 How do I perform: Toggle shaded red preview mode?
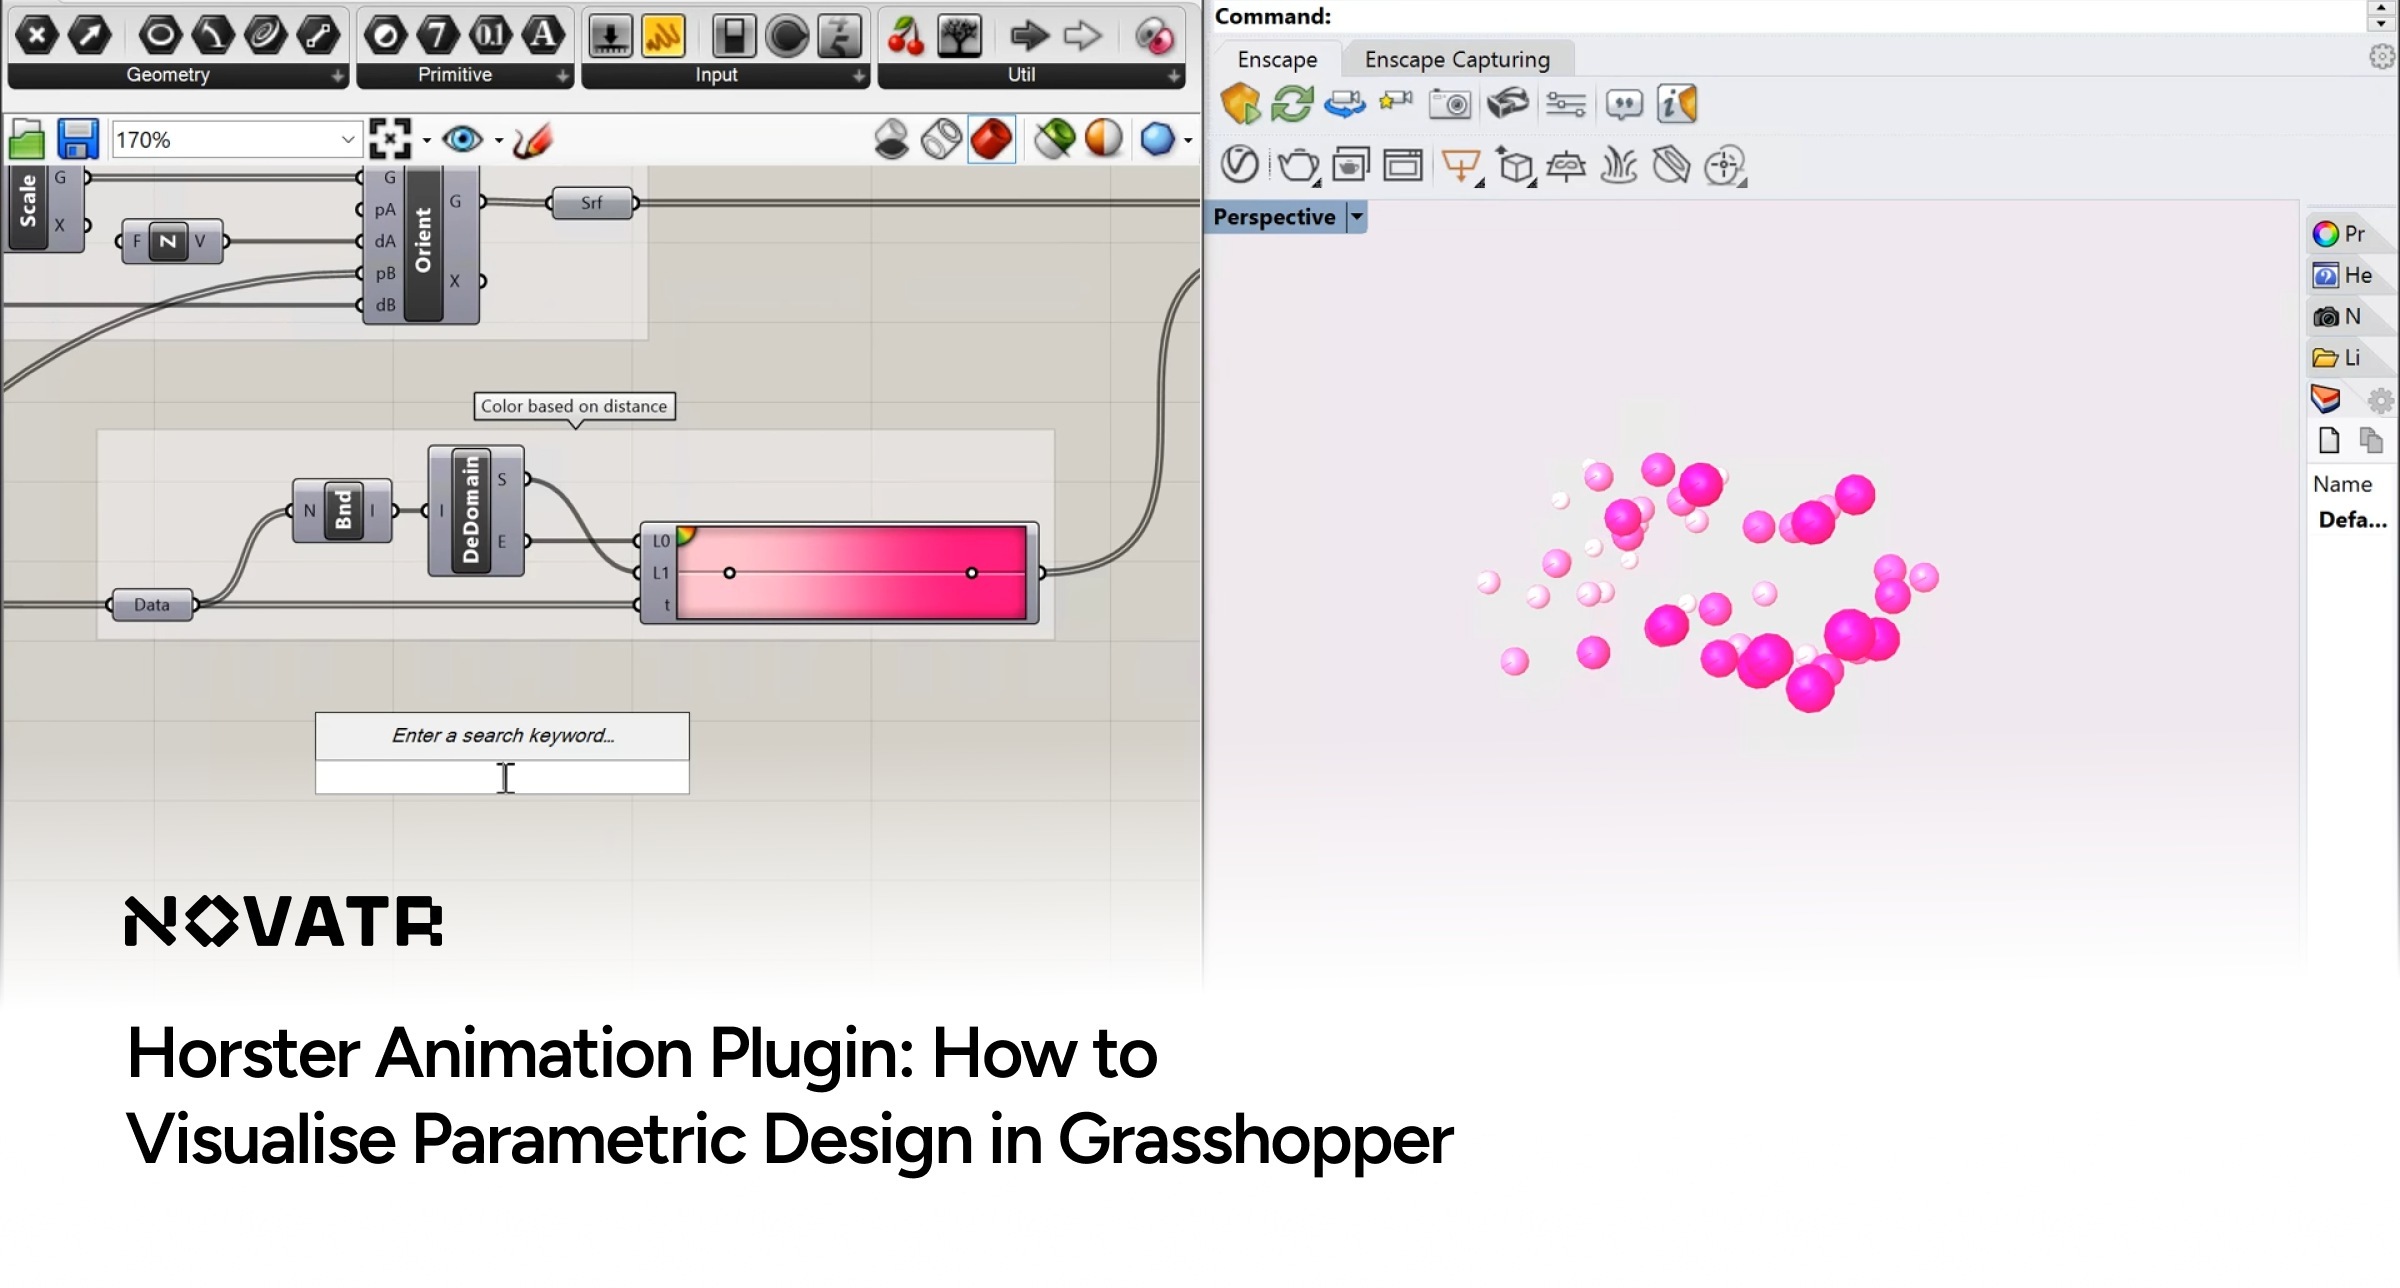point(992,139)
